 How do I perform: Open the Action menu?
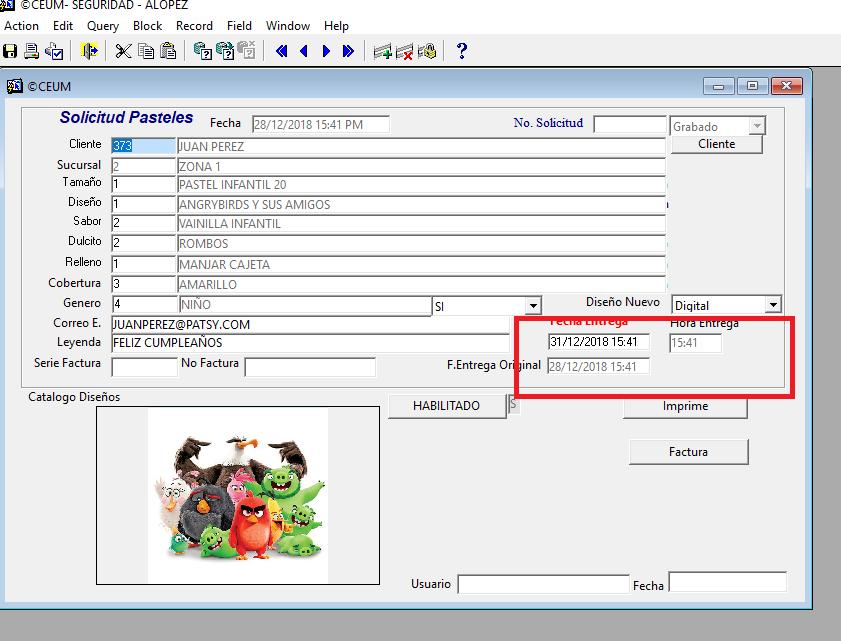21,26
